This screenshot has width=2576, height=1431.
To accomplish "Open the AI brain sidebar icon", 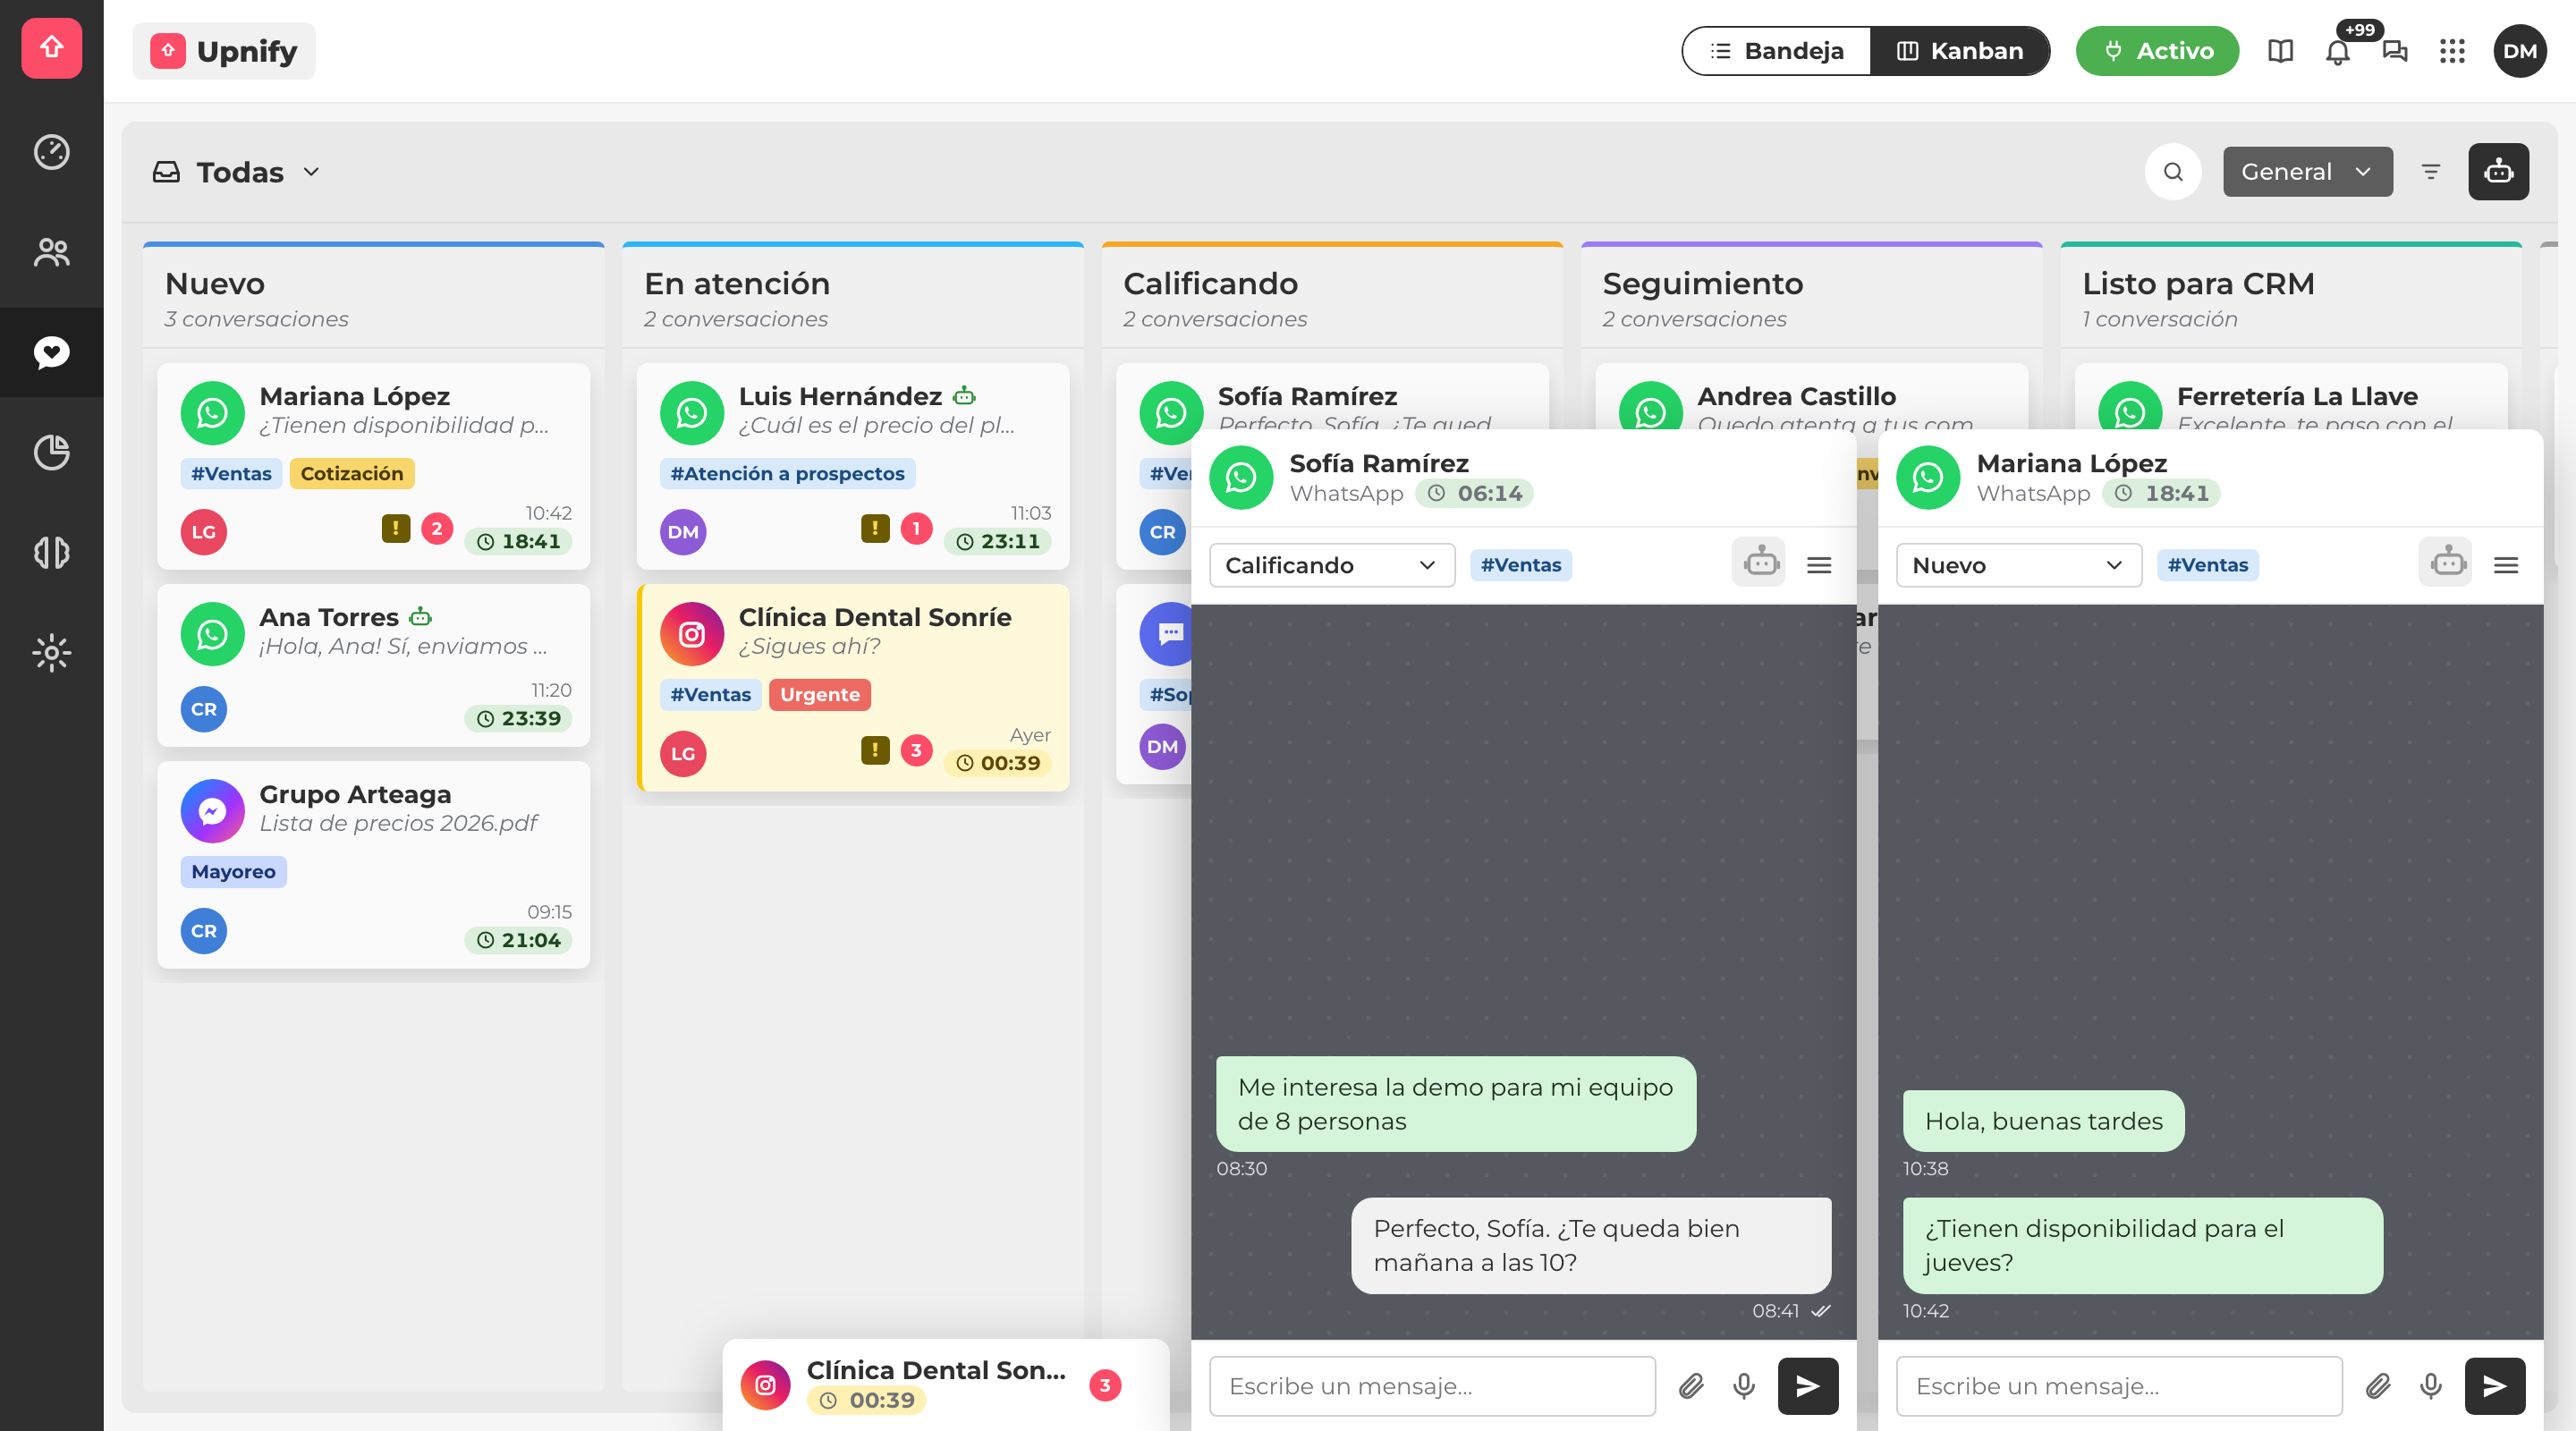I will tap(51, 552).
